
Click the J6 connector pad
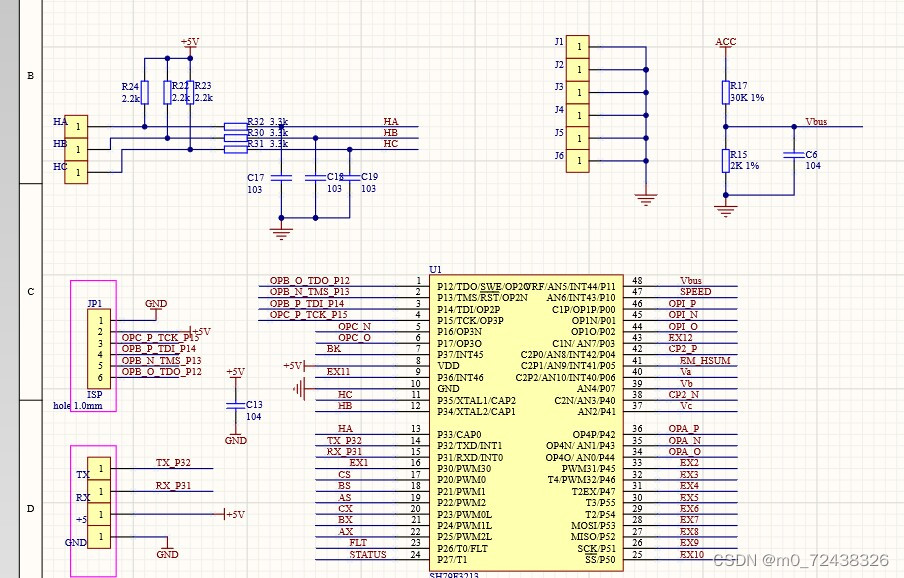[x=578, y=161]
